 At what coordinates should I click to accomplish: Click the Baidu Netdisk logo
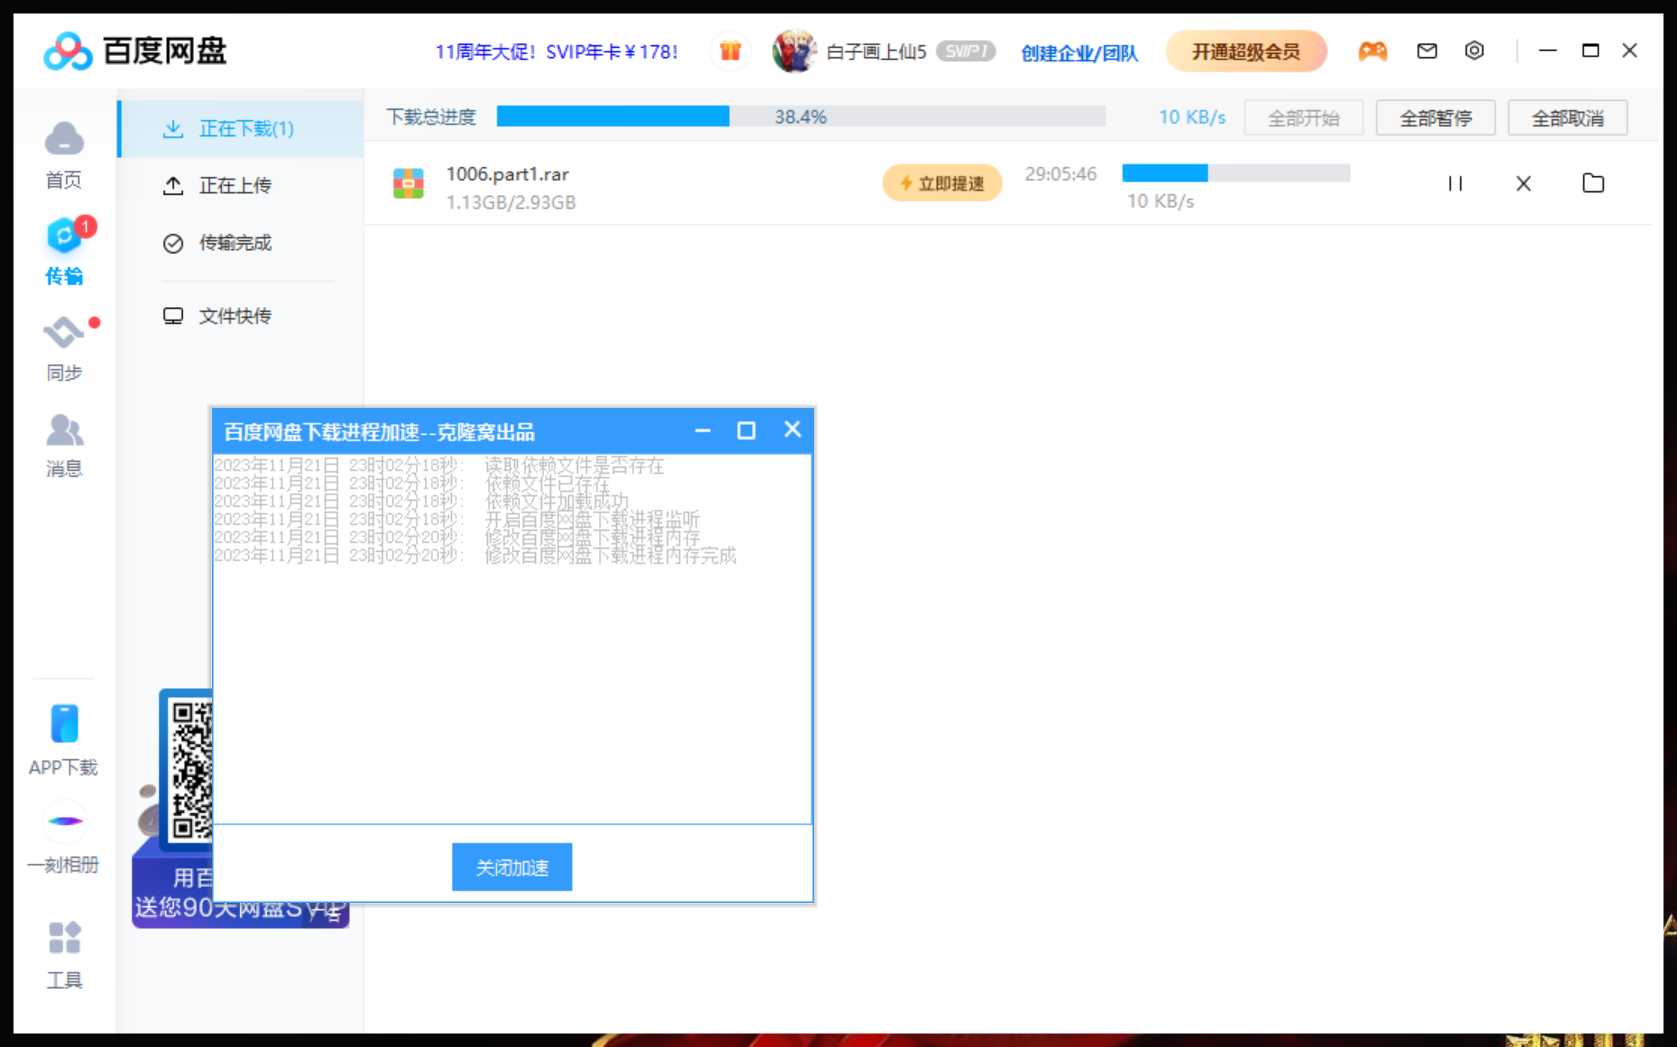pyautogui.click(x=136, y=50)
